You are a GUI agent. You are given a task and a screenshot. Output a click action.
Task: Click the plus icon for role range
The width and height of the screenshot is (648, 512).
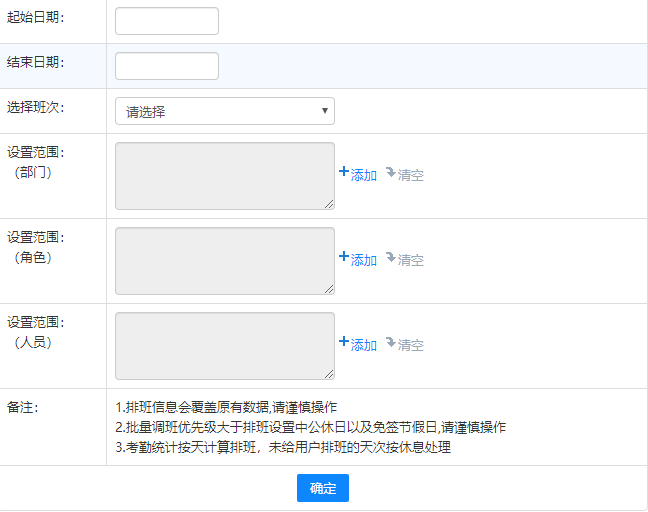[344, 257]
